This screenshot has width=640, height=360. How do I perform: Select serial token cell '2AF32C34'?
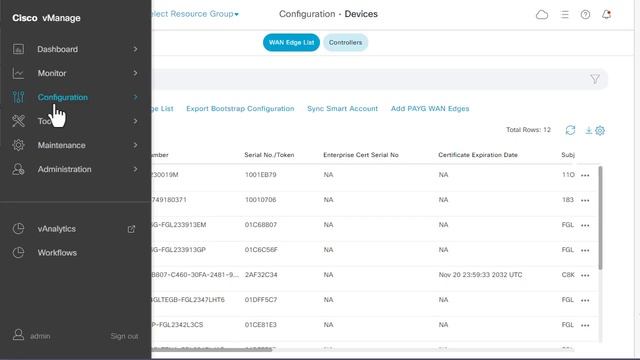tap(261, 275)
